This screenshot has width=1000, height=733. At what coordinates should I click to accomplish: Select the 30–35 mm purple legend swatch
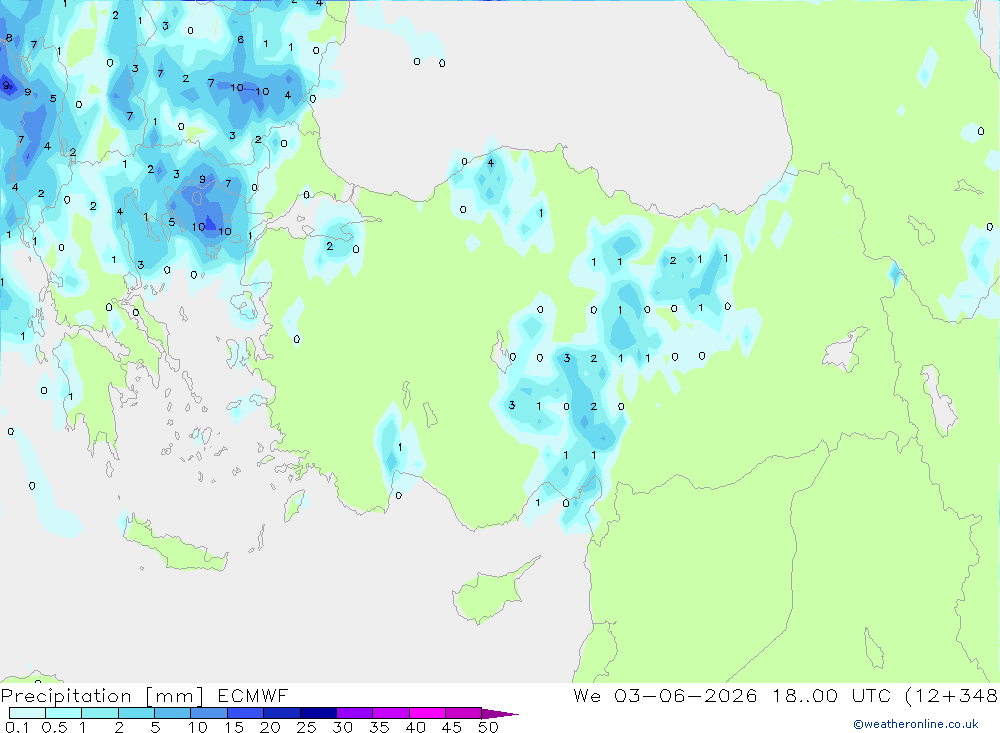355,713
